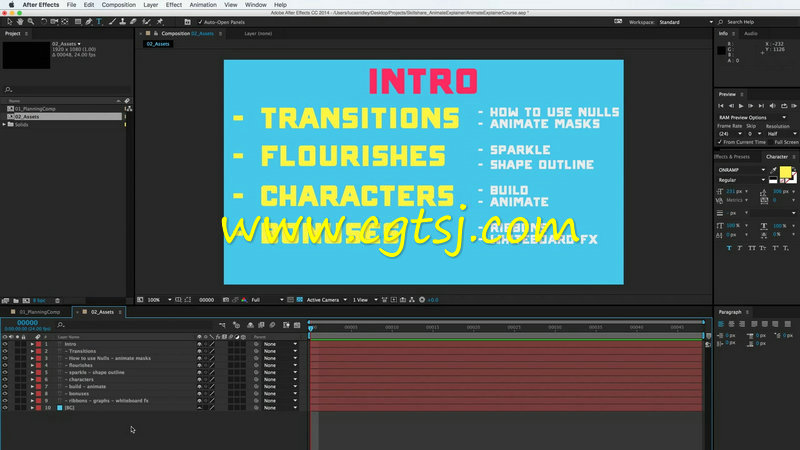
Task: Expand the '- sparkle - shape outline' layer triangle
Action: tap(32, 372)
